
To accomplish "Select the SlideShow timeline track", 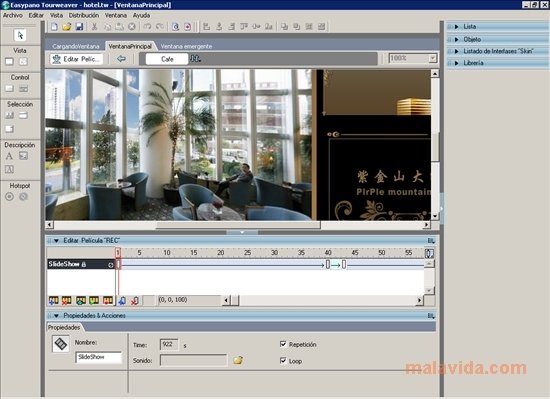I will click(x=81, y=264).
